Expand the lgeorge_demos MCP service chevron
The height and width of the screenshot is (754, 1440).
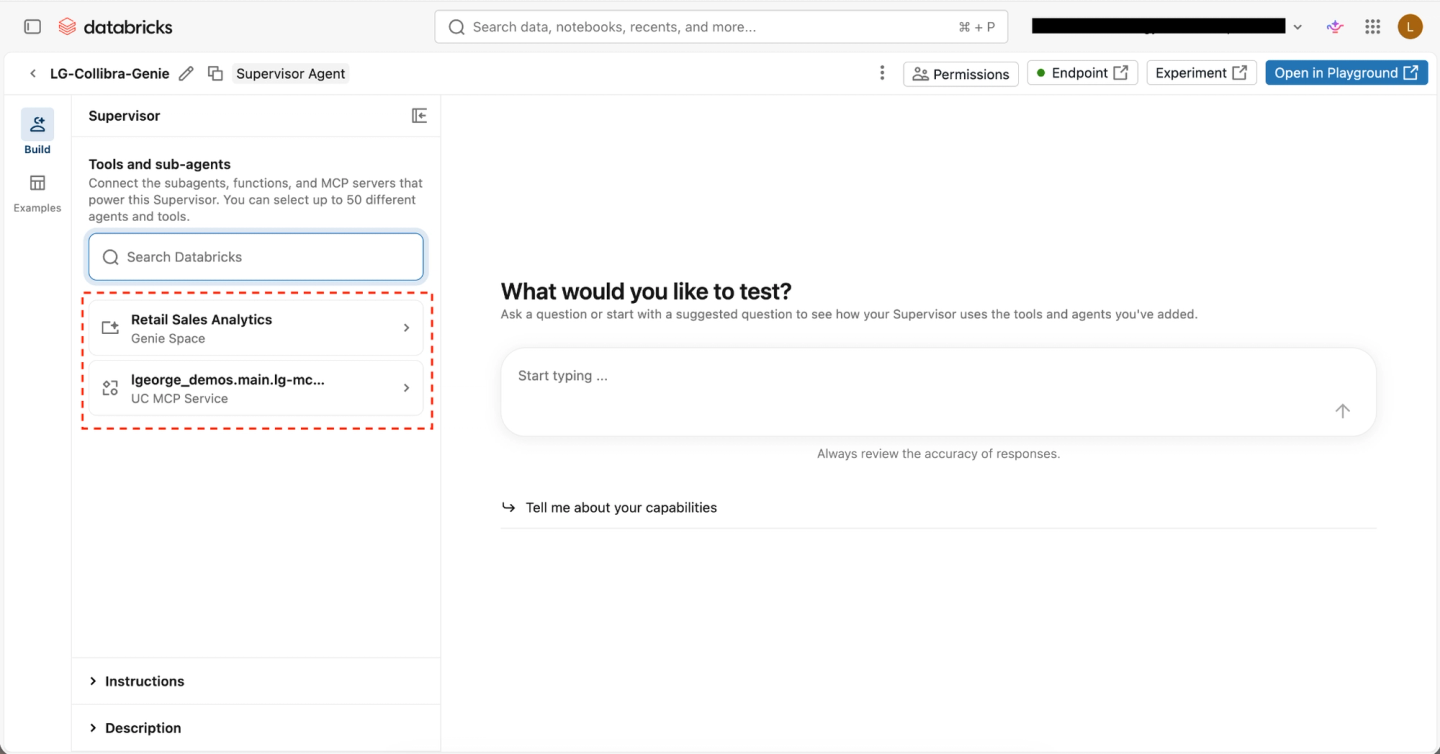click(406, 388)
